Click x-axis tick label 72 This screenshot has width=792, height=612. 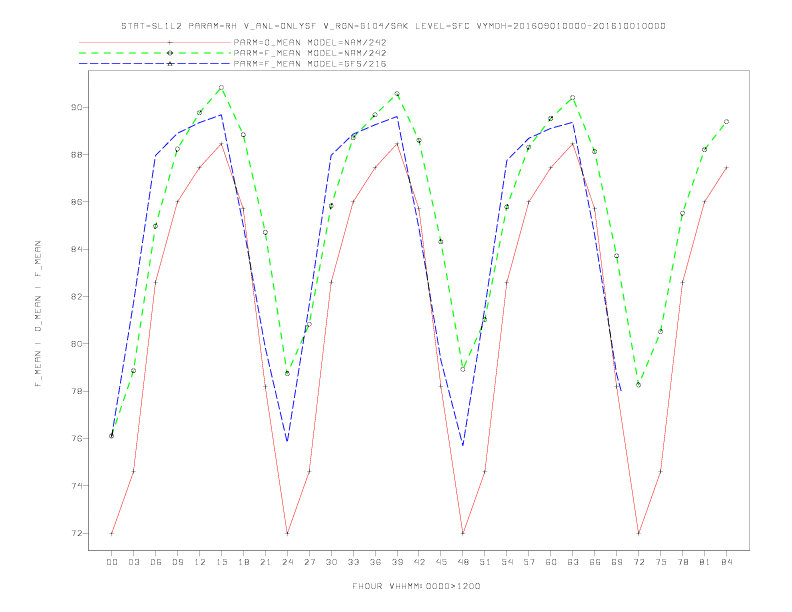pyautogui.click(x=638, y=562)
